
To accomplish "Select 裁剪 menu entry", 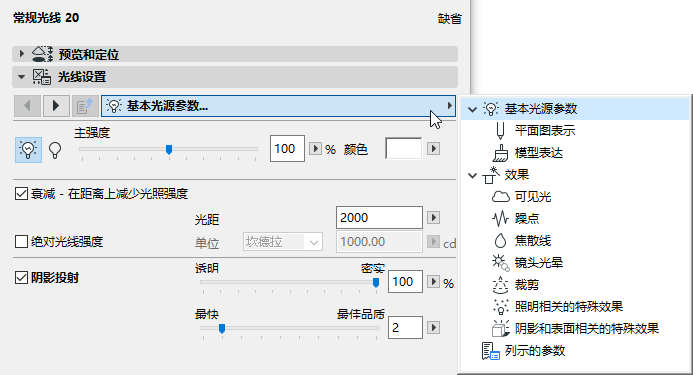I will click(x=527, y=285).
